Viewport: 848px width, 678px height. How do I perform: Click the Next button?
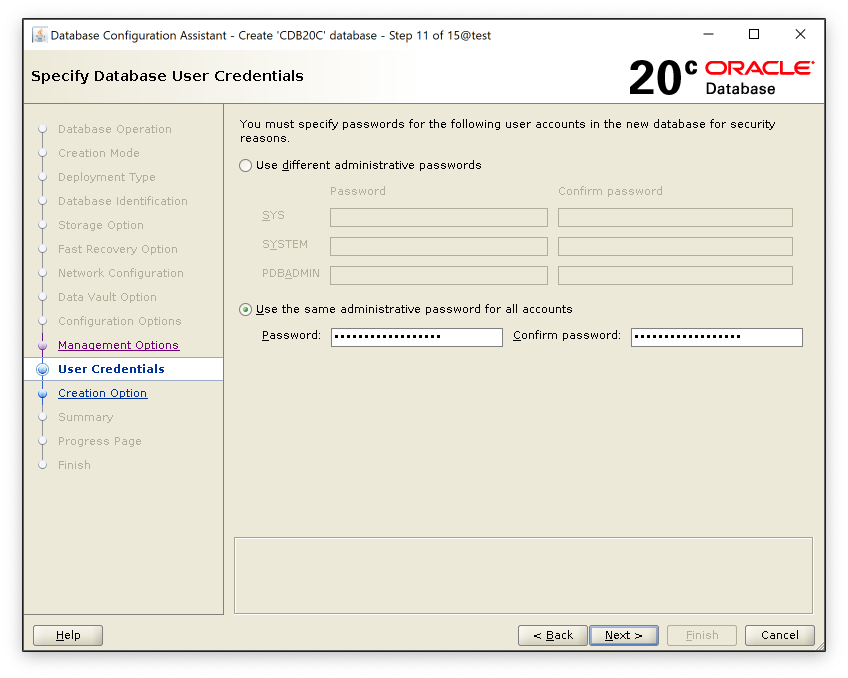click(624, 635)
